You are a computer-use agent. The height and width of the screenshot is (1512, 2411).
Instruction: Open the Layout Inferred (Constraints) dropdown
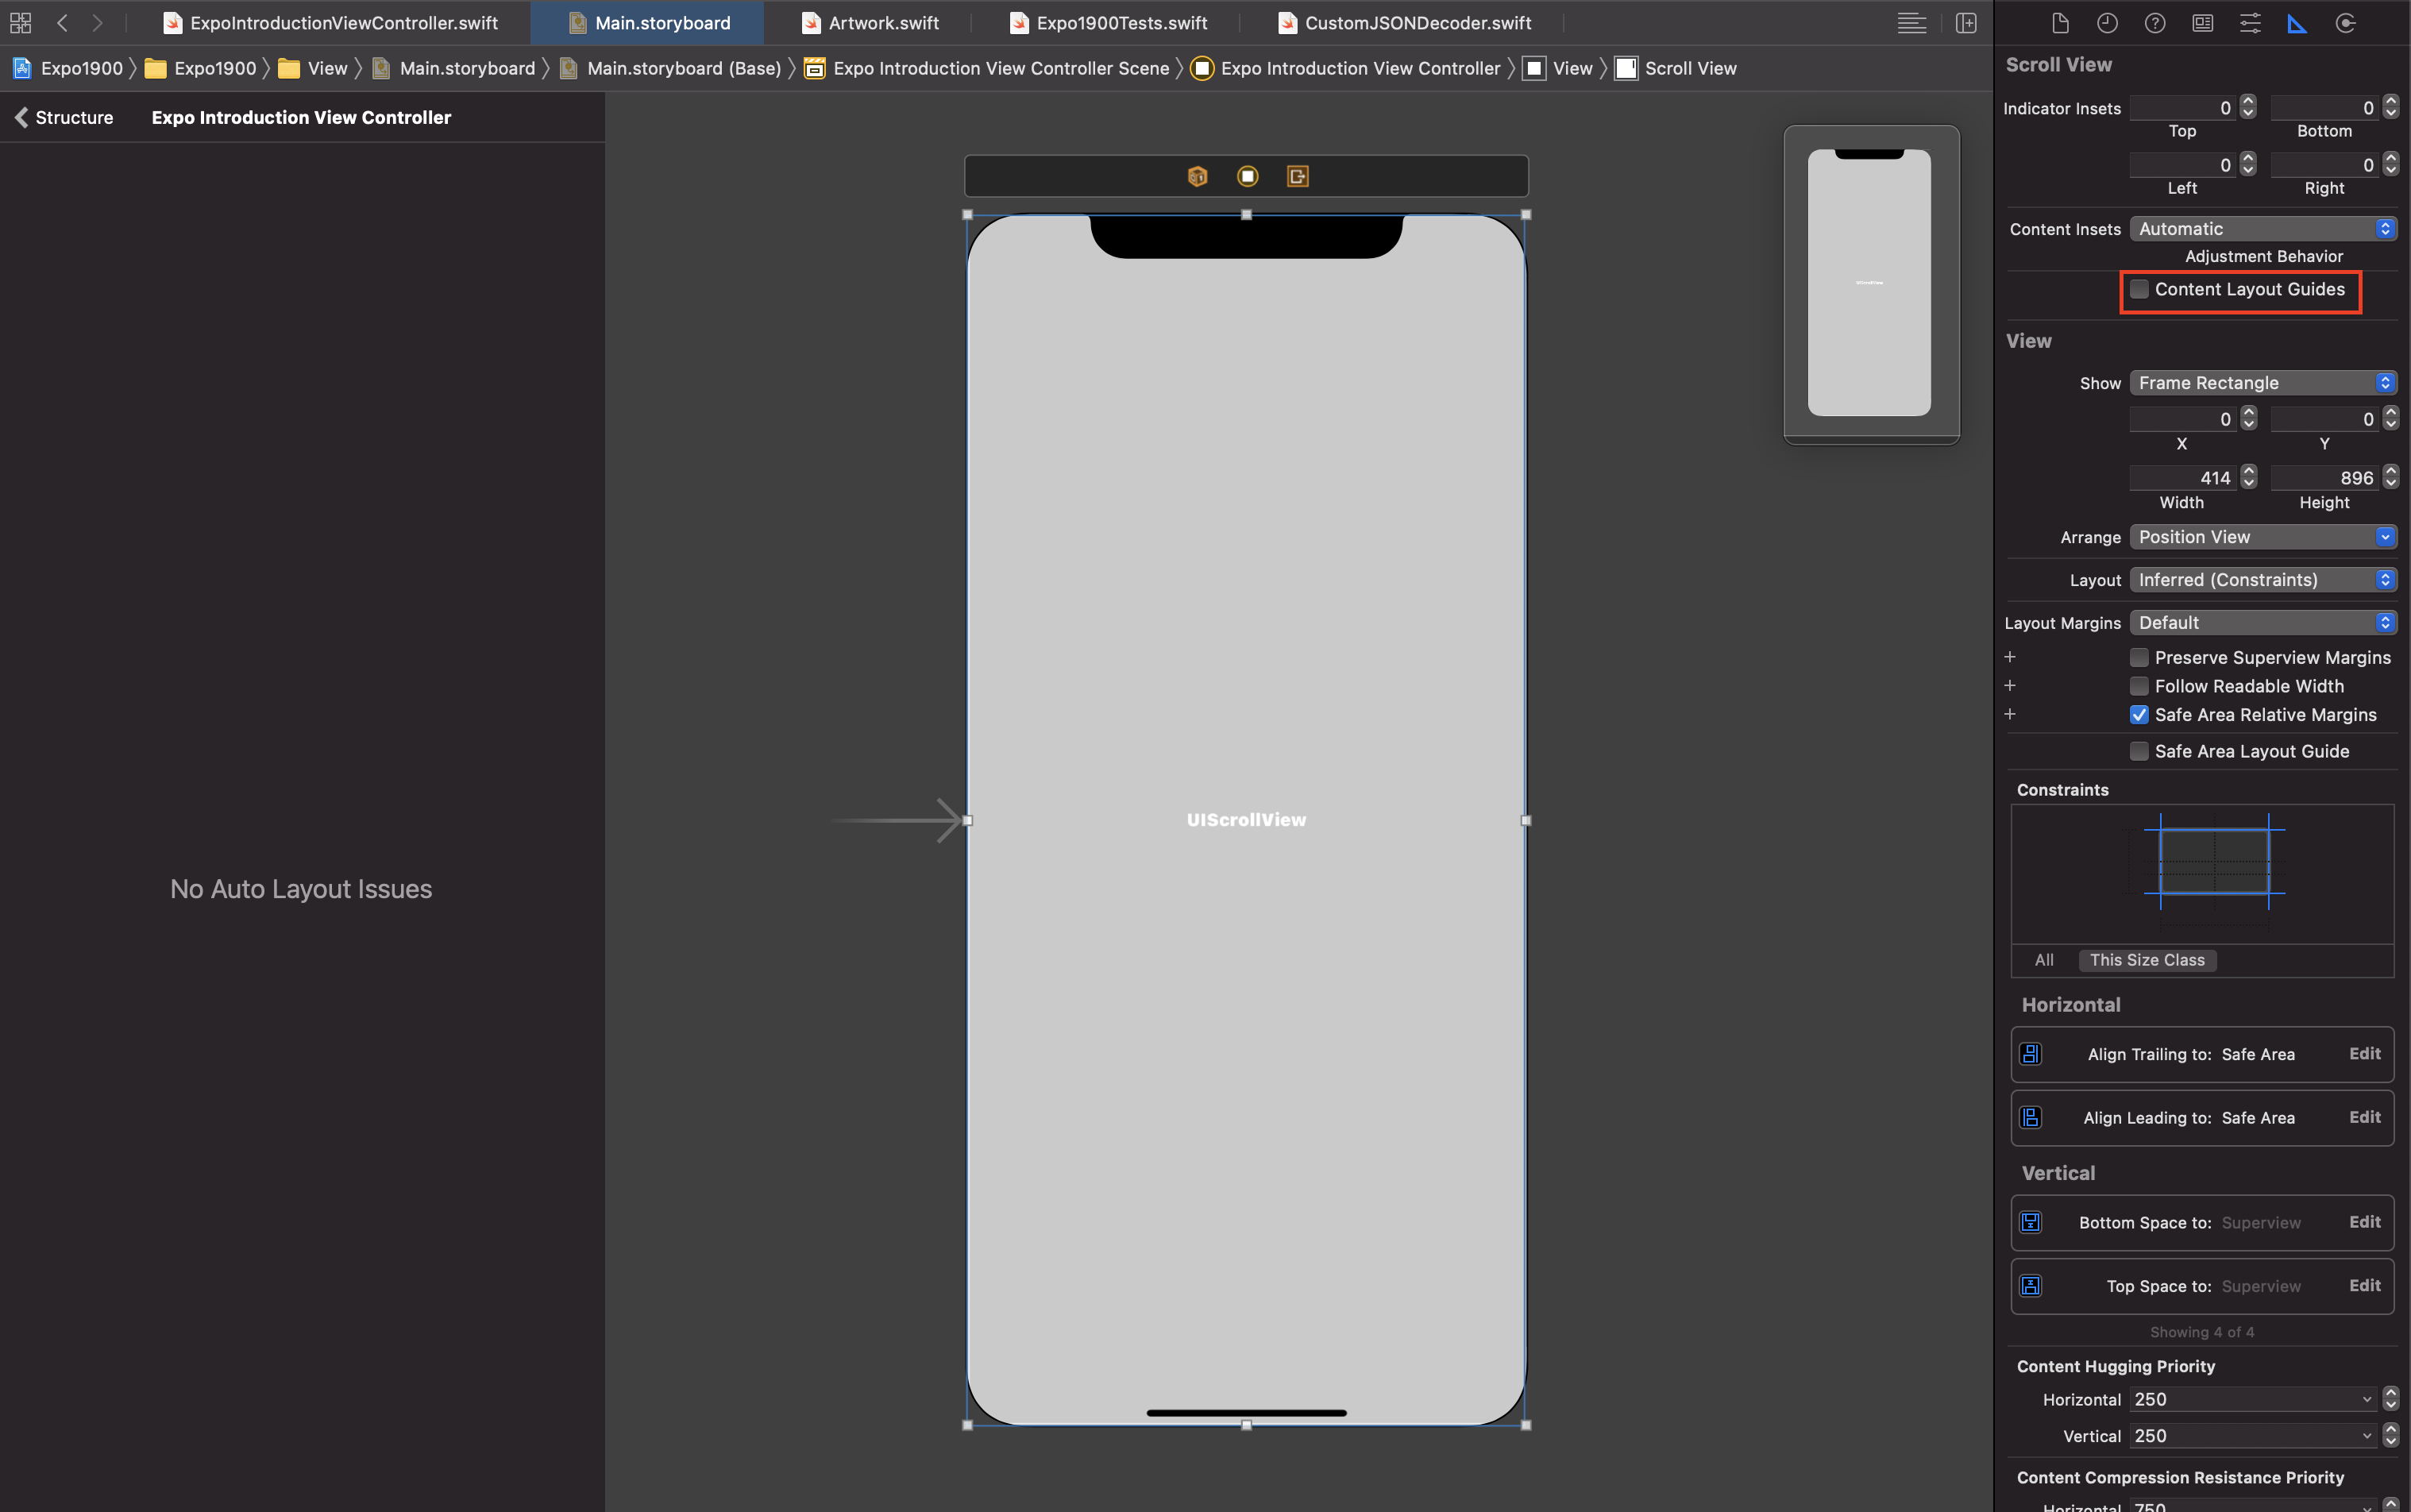point(2263,580)
